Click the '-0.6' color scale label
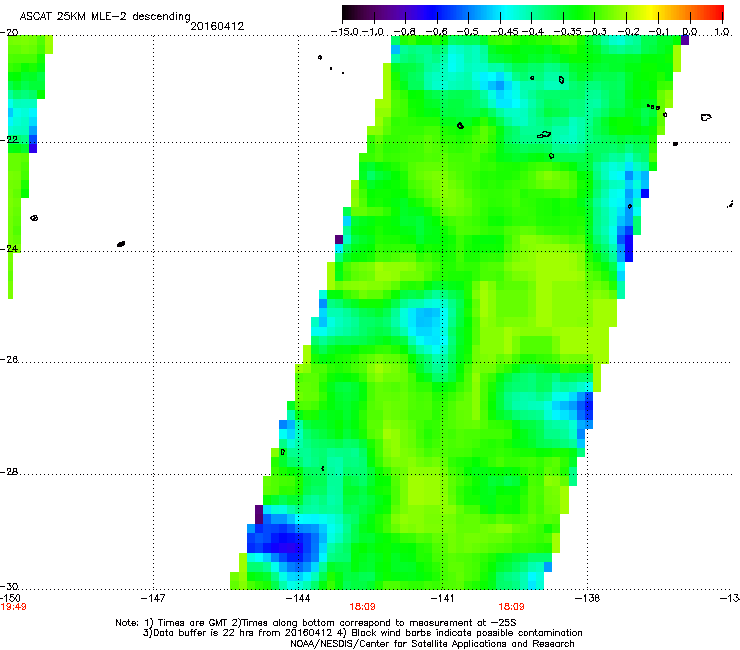This screenshot has width=740, height=650. point(437,32)
